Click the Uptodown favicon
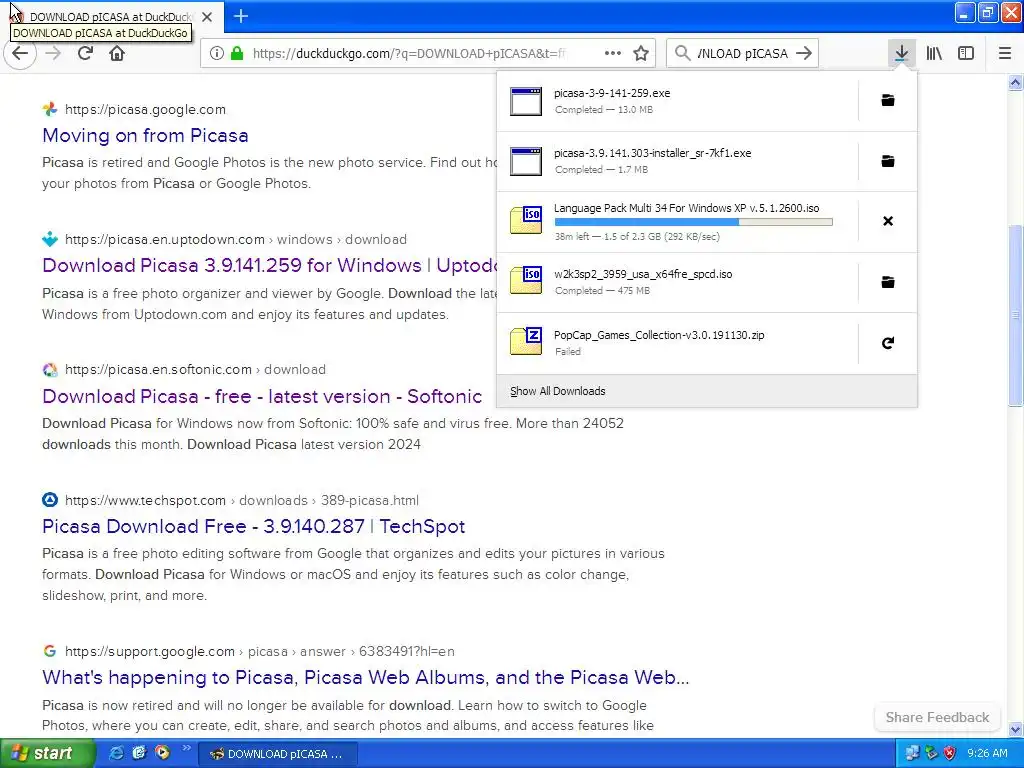 pyautogui.click(x=50, y=240)
